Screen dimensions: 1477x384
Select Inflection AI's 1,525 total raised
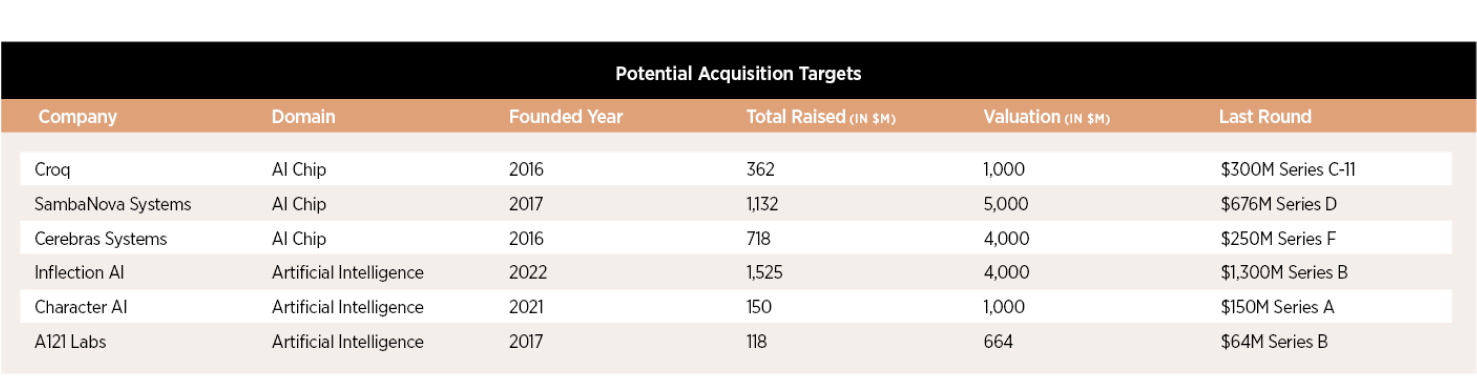766,272
